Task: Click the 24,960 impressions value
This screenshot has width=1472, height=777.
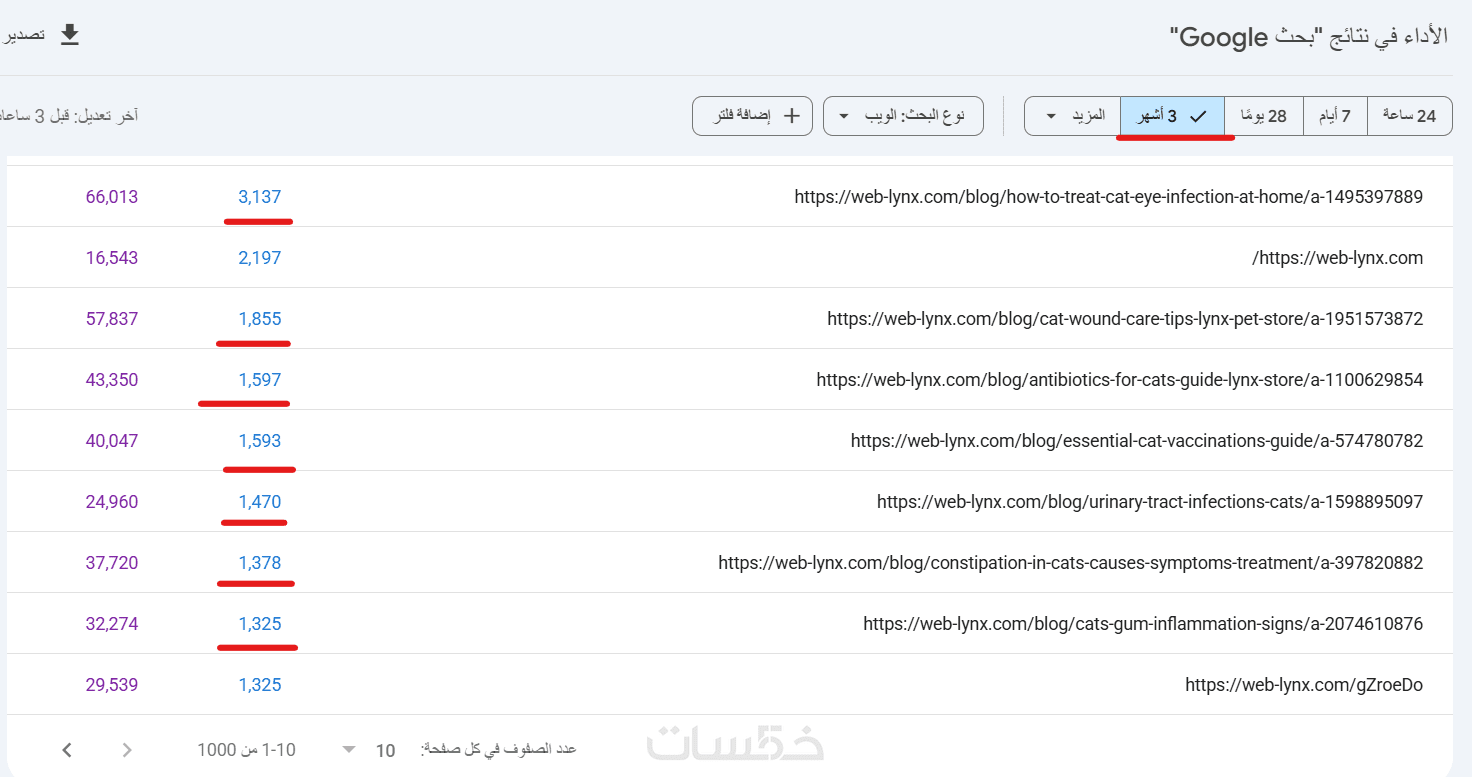Action: pyautogui.click(x=112, y=502)
